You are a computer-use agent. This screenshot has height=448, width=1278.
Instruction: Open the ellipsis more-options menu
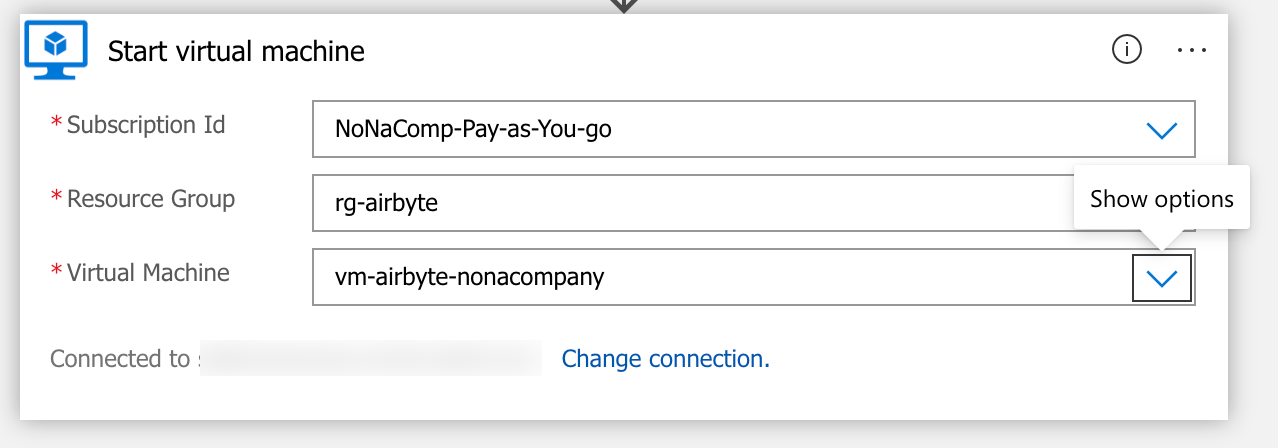coord(1192,49)
